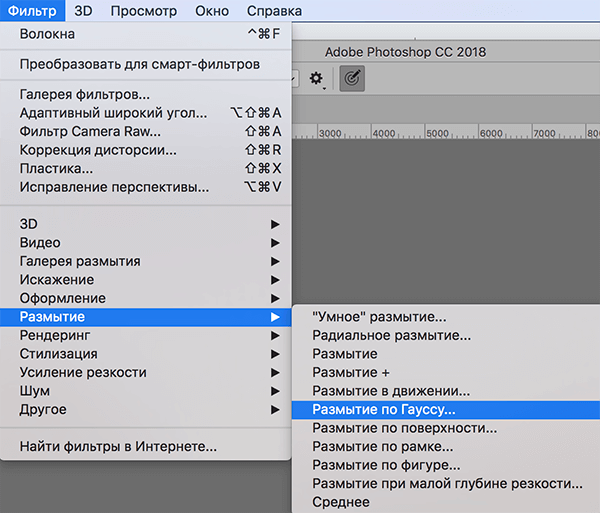
Task: Apply last filter Волокна
Action: (x=146, y=34)
